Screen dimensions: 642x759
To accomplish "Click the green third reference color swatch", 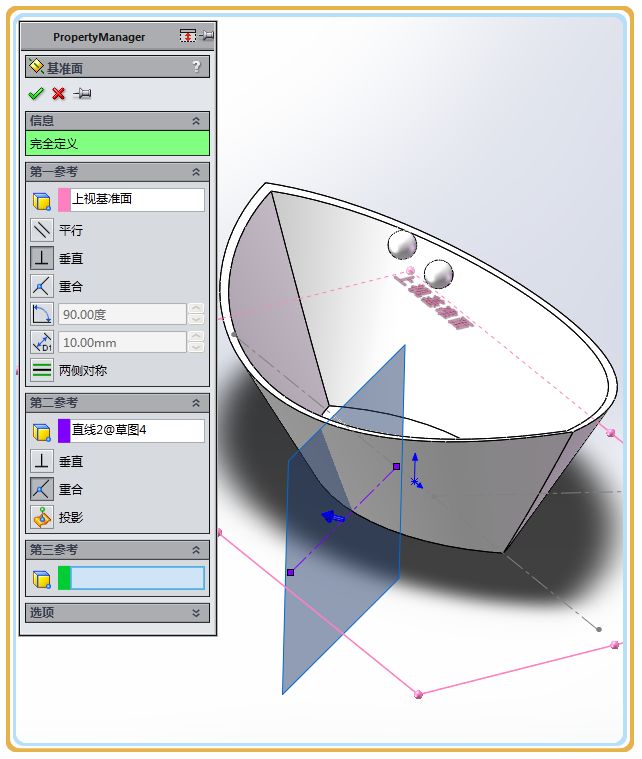I will pos(64,578).
